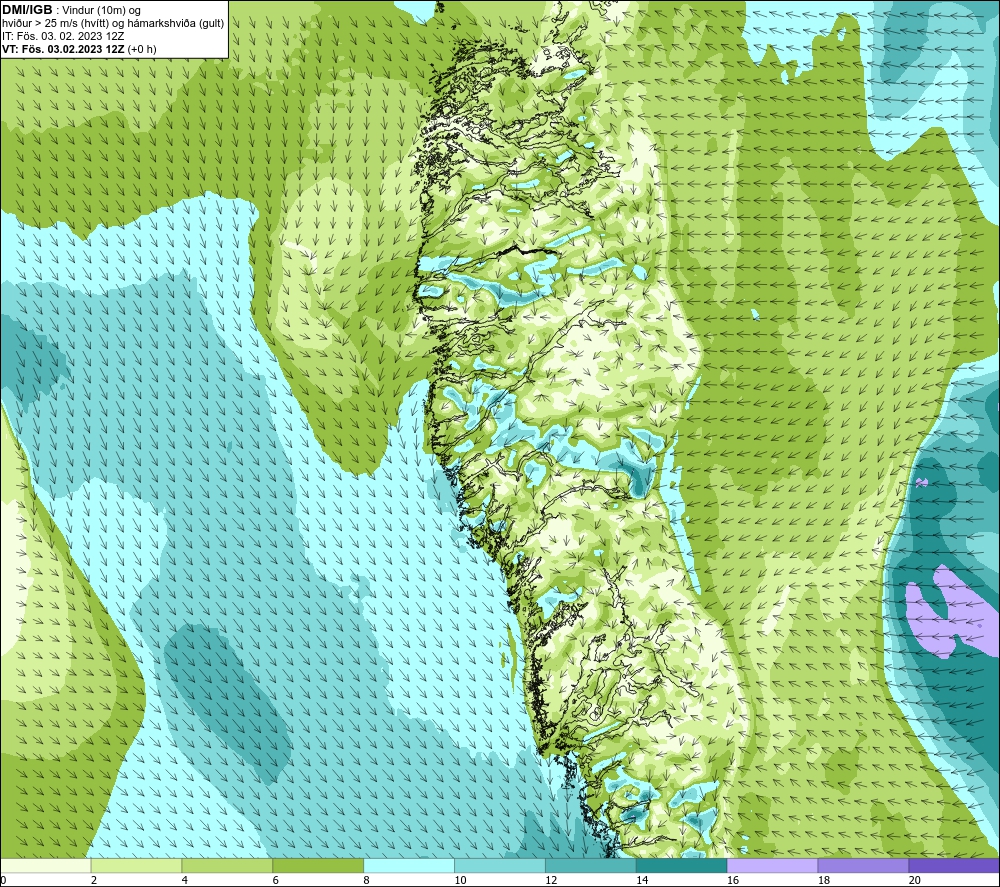Click the 'VT: Fös. 03.02.2023 12Z' line
1000x887 pixels.
click(63, 49)
